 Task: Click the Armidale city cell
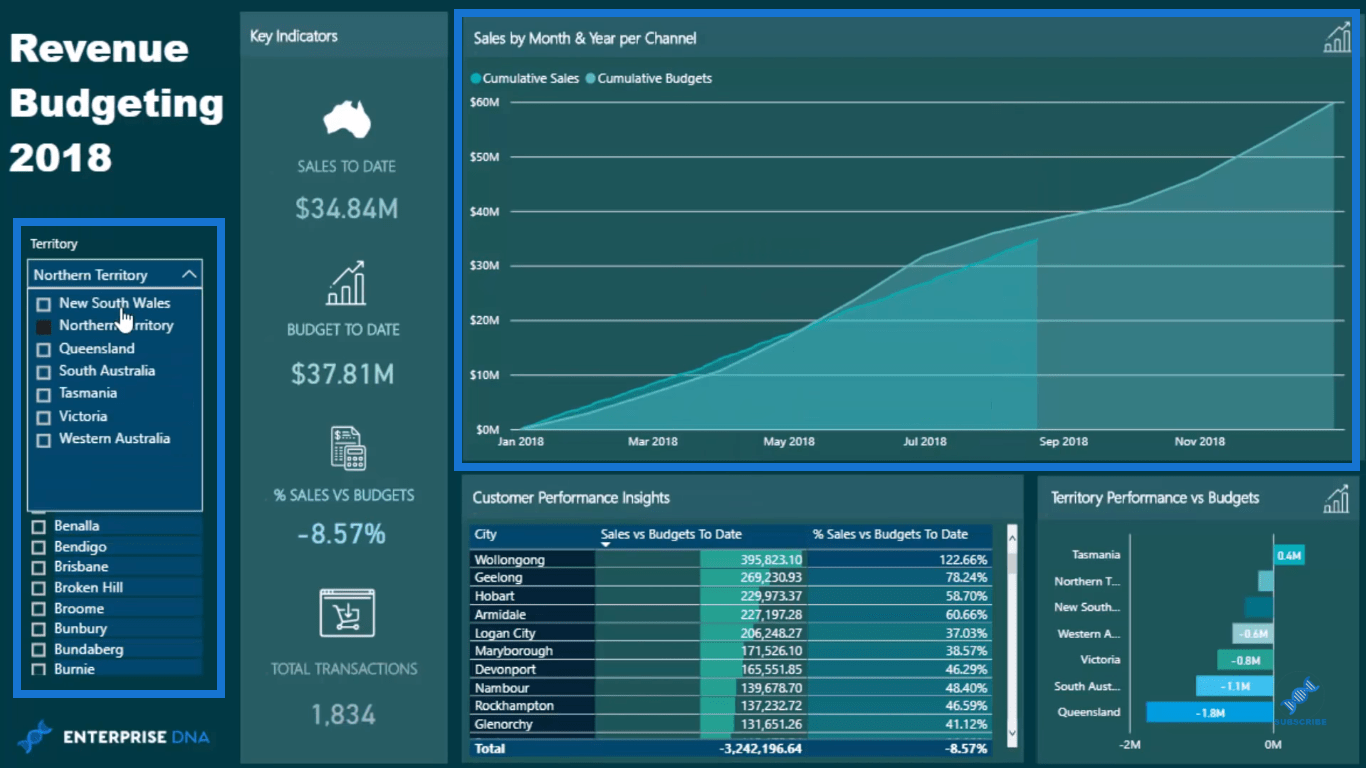click(x=533, y=615)
